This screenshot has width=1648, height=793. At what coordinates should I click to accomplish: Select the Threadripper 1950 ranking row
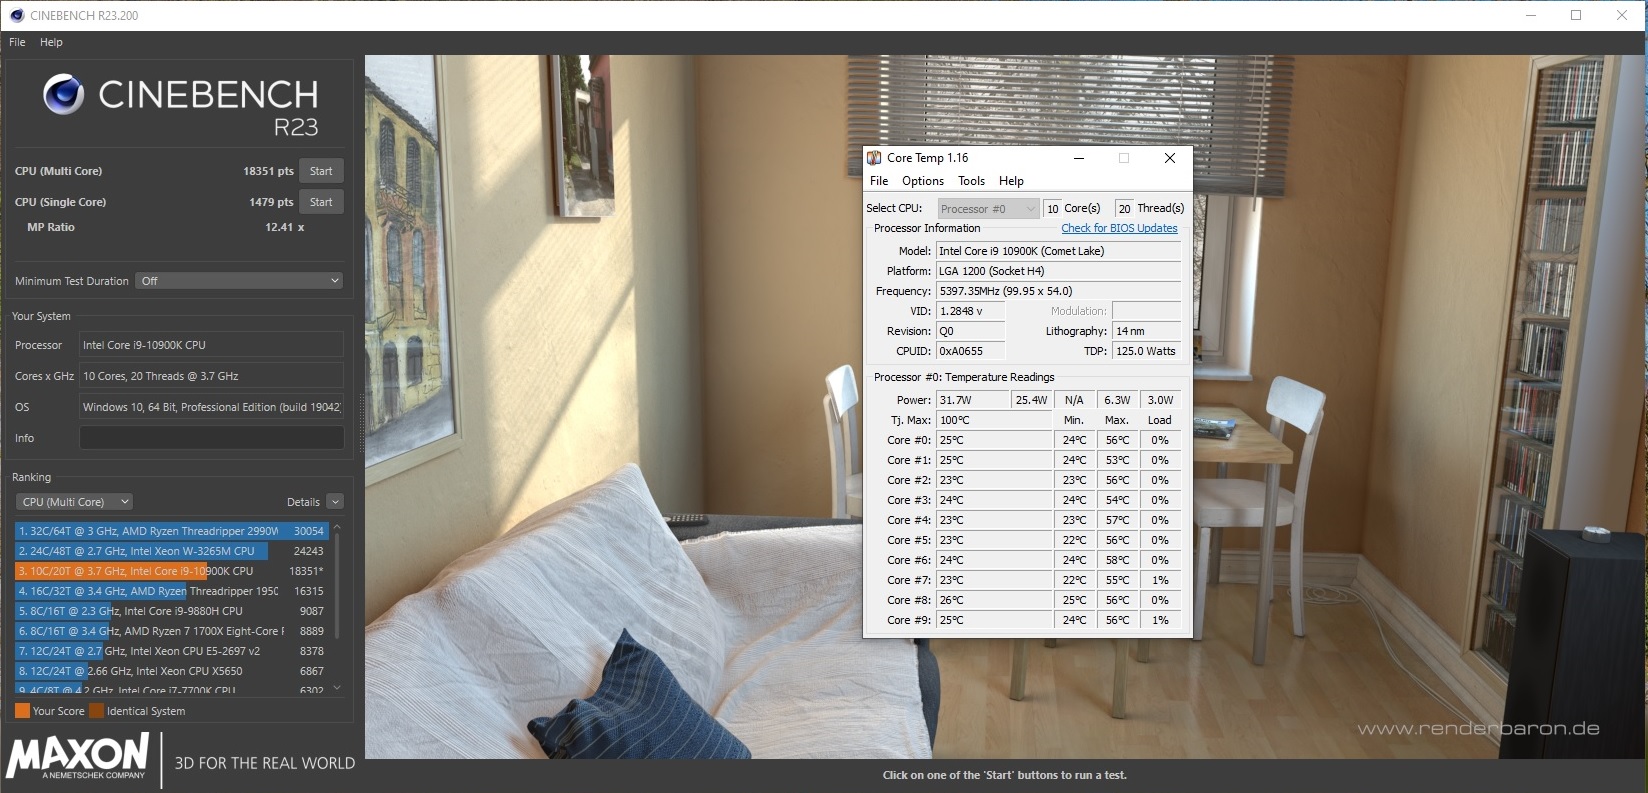tap(171, 591)
